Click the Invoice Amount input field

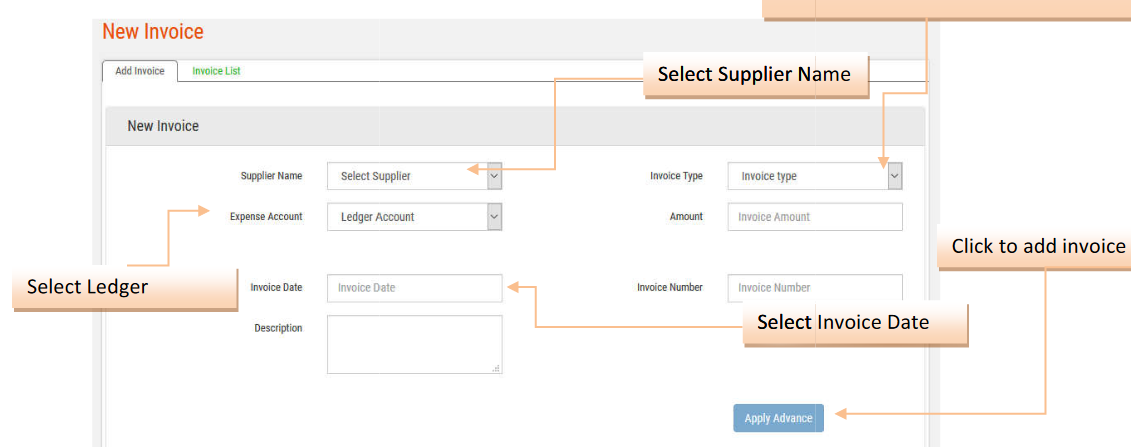click(814, 217)
